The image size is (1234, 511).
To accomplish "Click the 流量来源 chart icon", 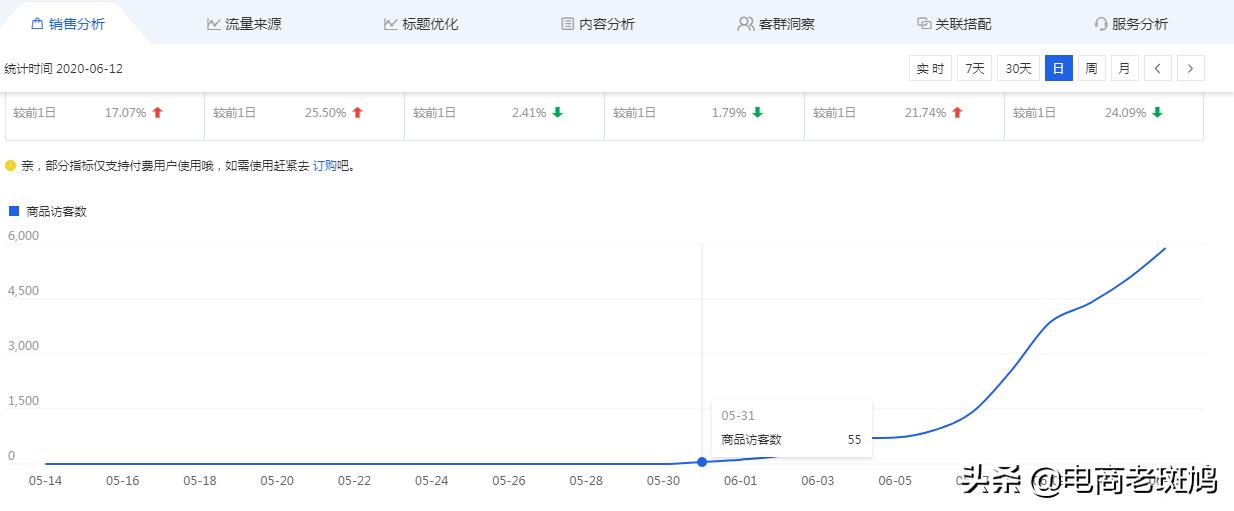I will coord(213,23).
